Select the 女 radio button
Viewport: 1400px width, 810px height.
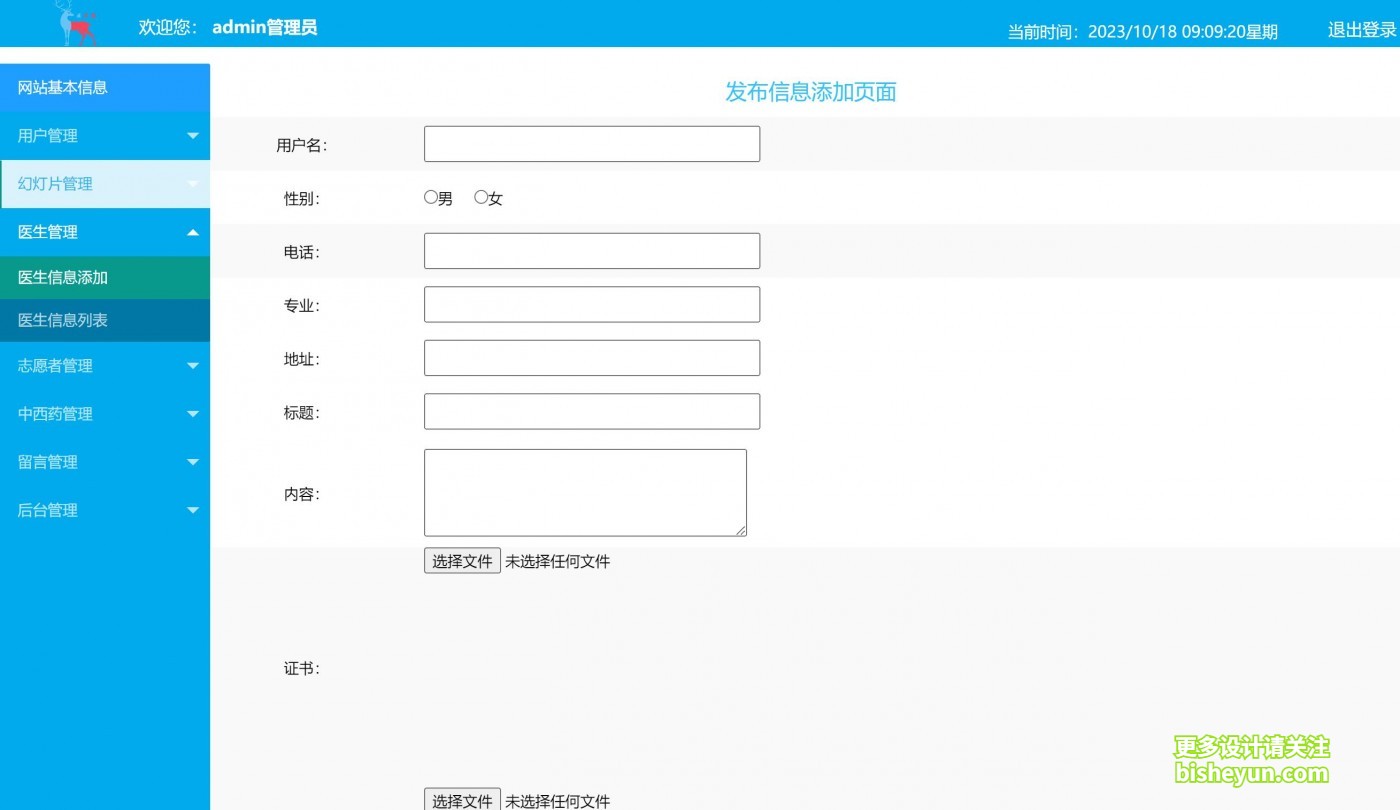[481, 198]
